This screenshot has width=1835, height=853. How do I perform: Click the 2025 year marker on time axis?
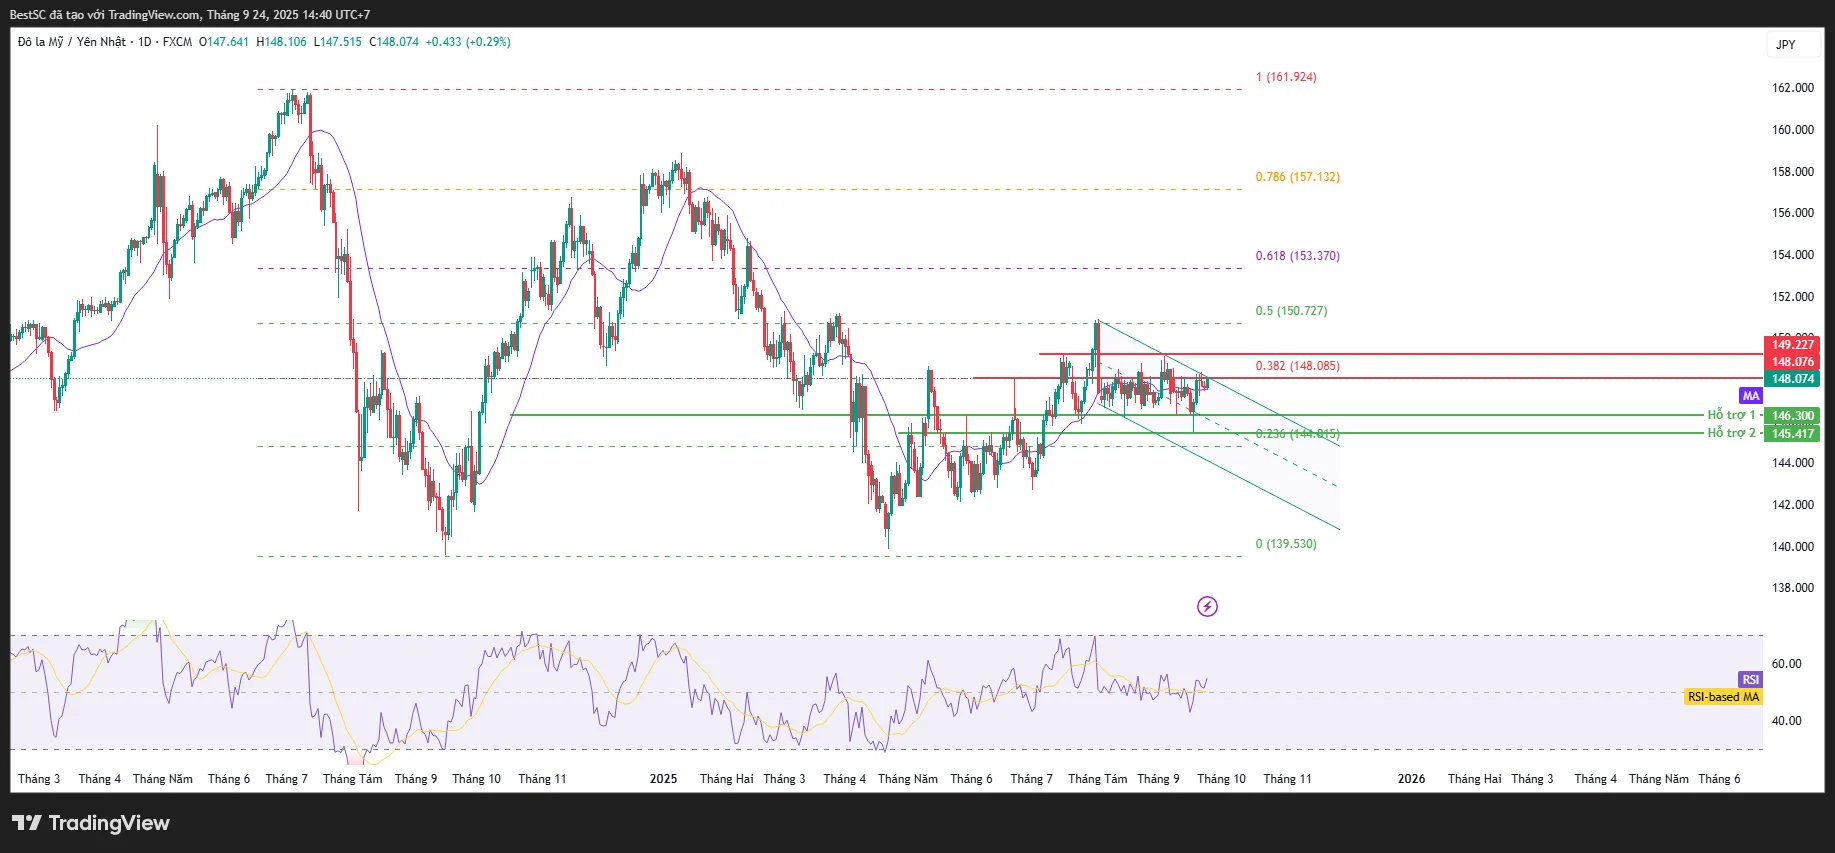663,779
